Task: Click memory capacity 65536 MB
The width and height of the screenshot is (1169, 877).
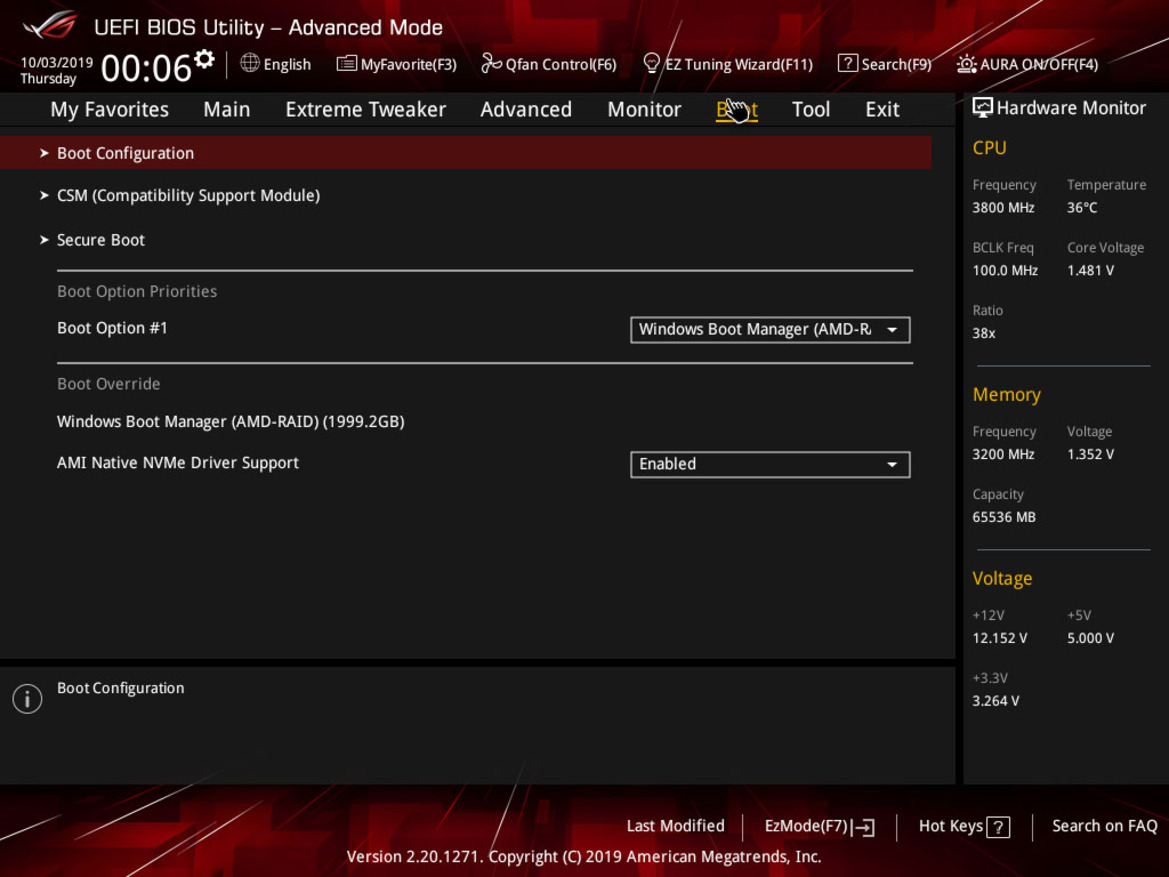Action: (1003, 517)
